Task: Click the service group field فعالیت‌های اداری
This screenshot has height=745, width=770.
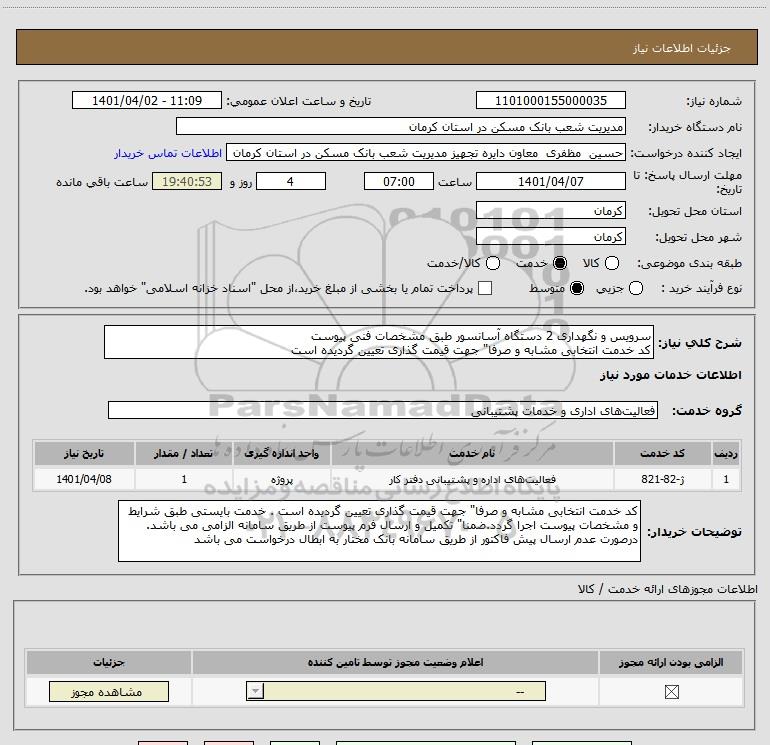Action: [383, 410]
